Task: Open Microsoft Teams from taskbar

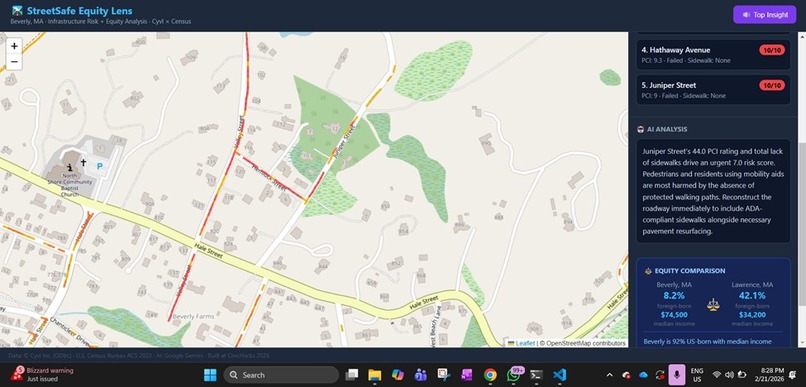Action: coord(421,375)
